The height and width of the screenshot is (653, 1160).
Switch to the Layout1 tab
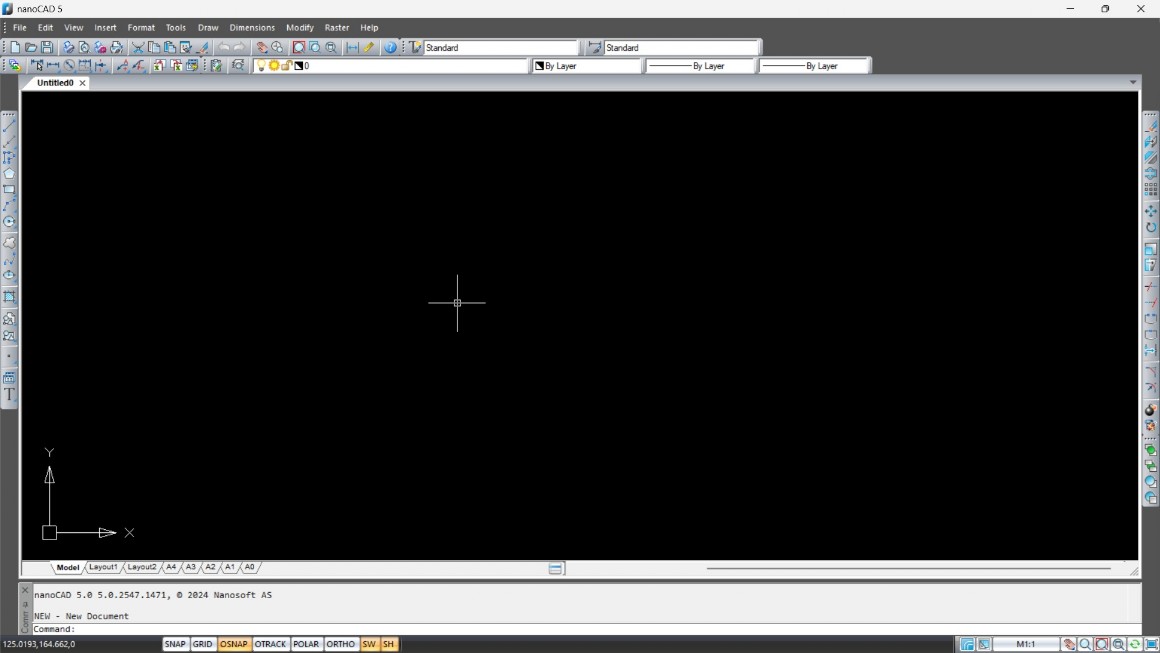(x=103, y=567)
